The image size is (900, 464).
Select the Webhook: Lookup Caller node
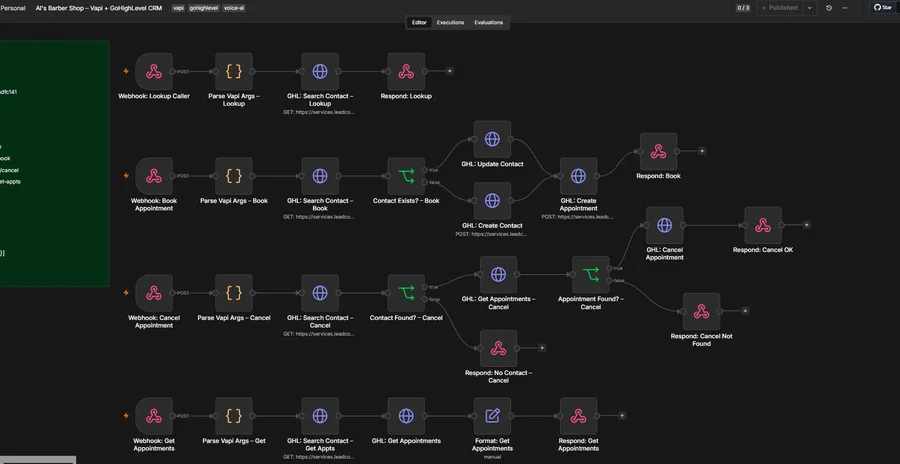(154, 71)
